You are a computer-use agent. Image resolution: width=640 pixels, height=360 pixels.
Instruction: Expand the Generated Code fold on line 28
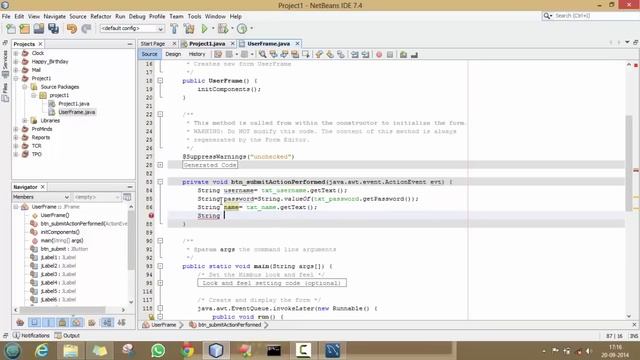pos(160,165)
